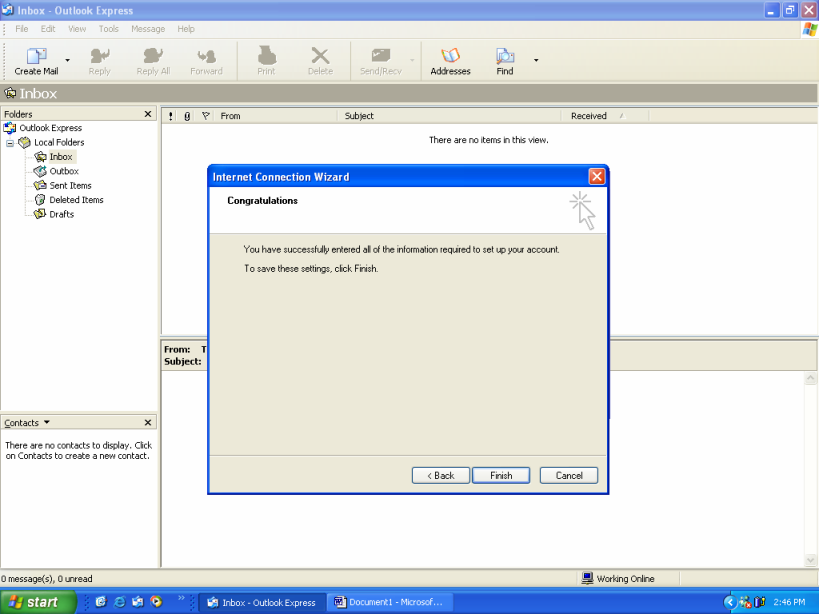Launch Outlook Express quick launch icon

(x=138, y=601)
